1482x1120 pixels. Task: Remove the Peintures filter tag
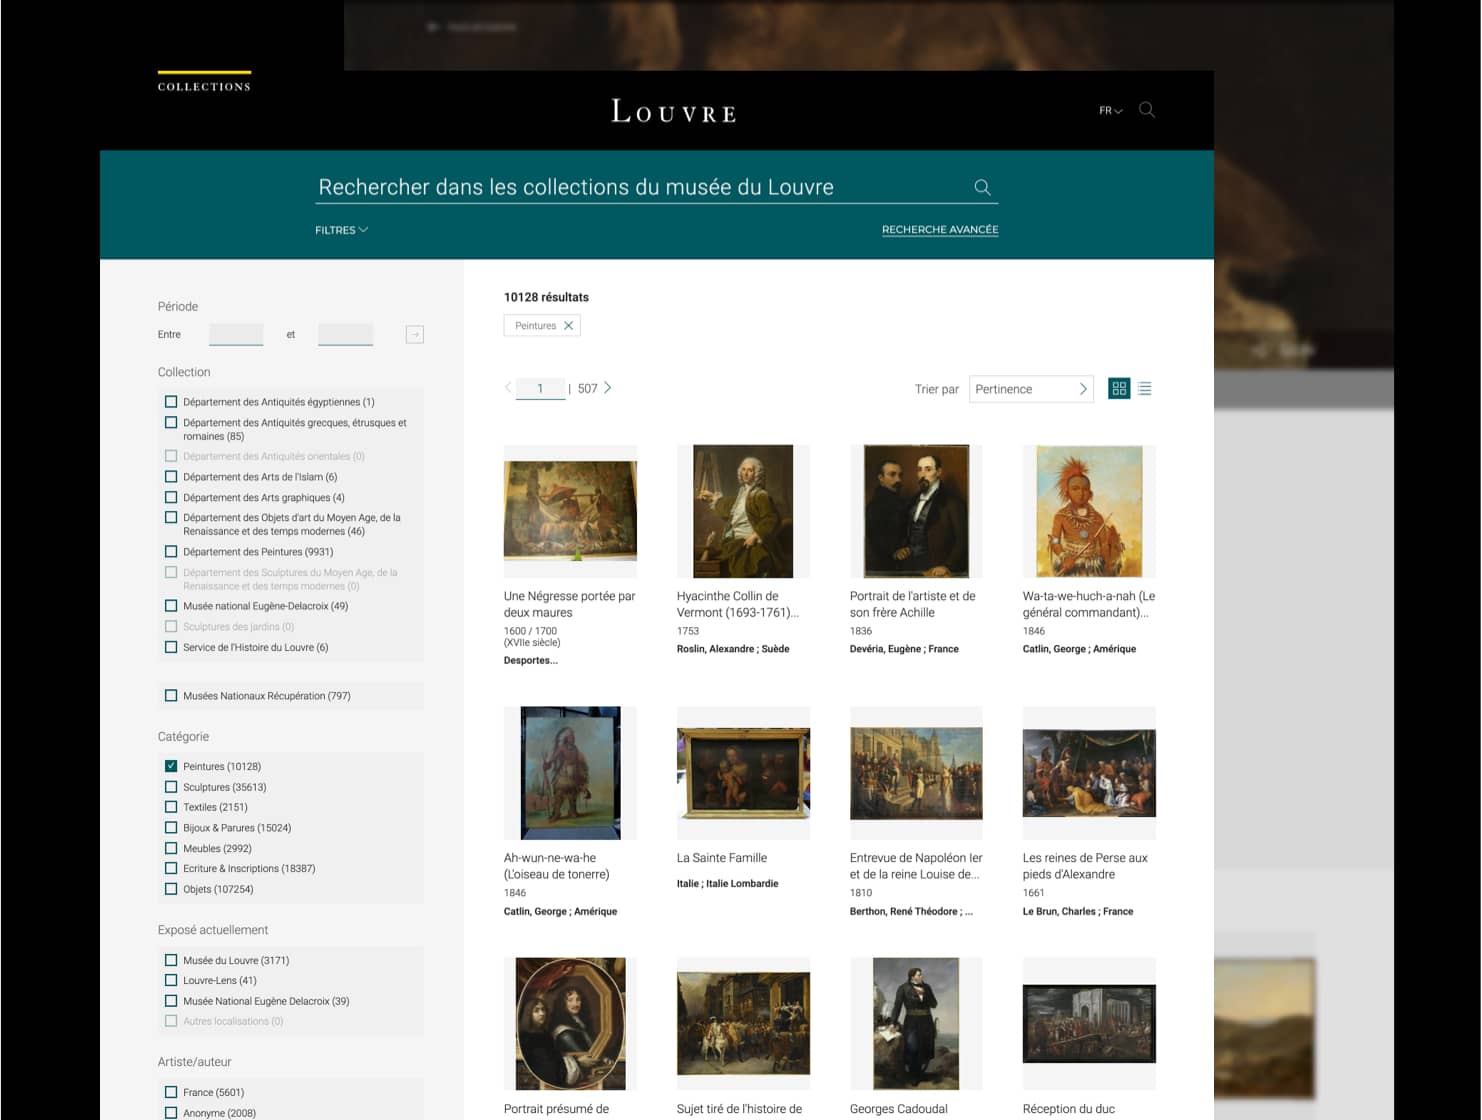click(568, 326)
